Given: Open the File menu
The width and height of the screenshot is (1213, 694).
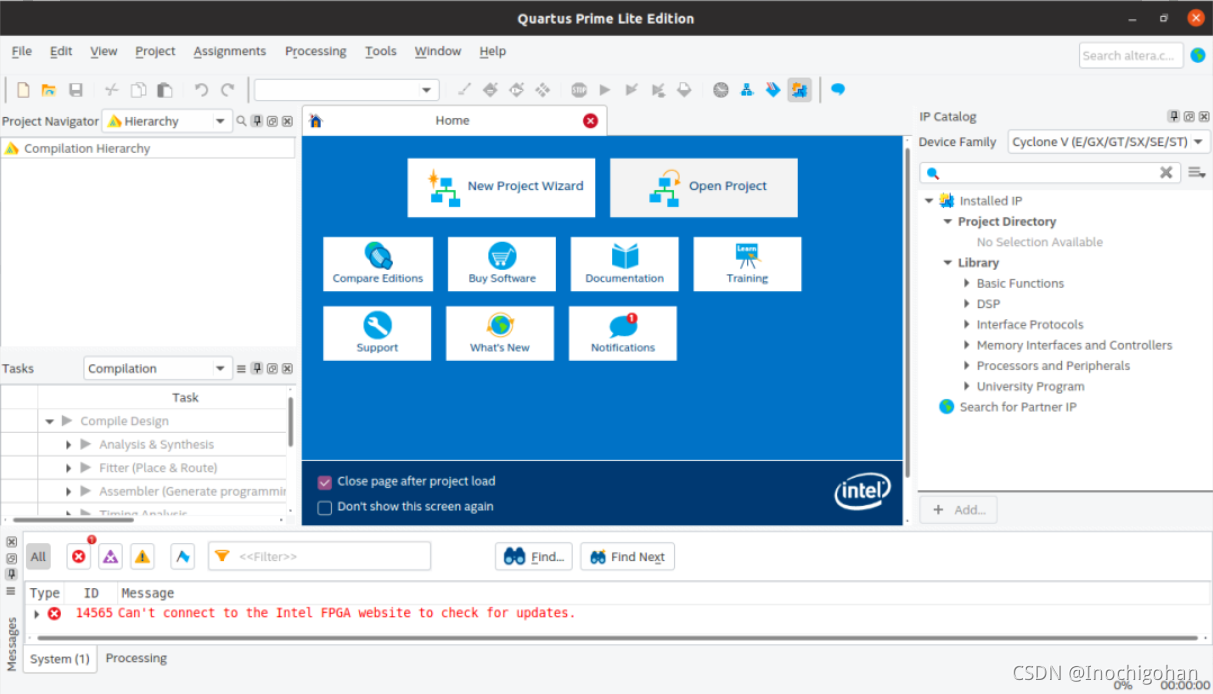Looking at the screenshot, I should click(21, 51).
